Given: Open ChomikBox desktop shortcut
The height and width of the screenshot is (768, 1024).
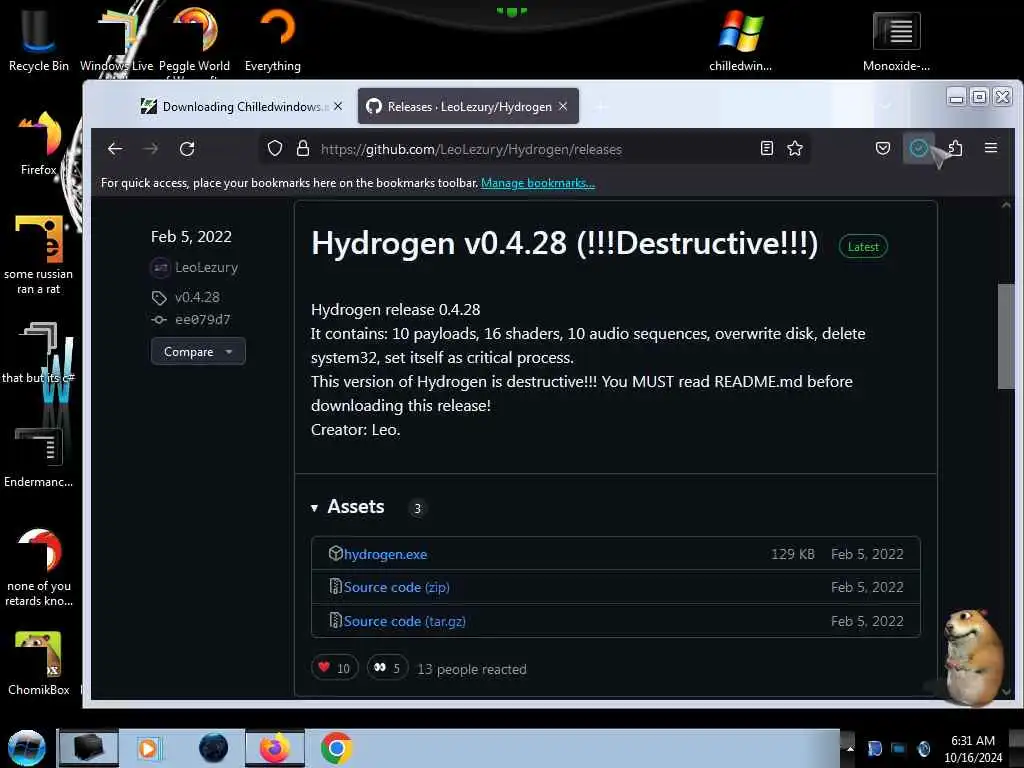Looking at the screenshot, I should pos(39,663).
